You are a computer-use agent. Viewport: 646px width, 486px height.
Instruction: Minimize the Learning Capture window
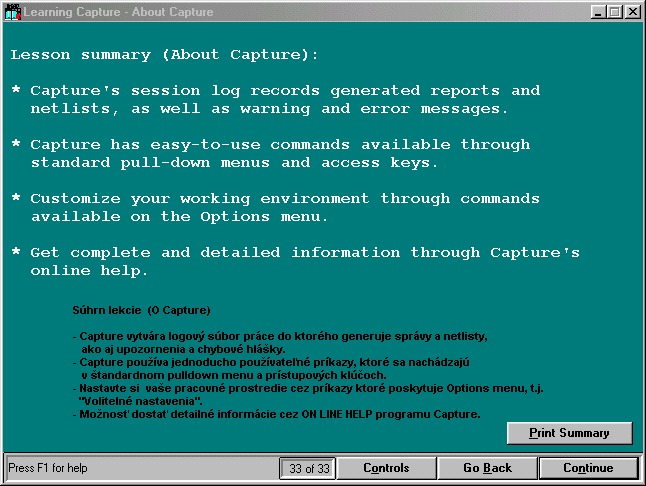point(599,11)
